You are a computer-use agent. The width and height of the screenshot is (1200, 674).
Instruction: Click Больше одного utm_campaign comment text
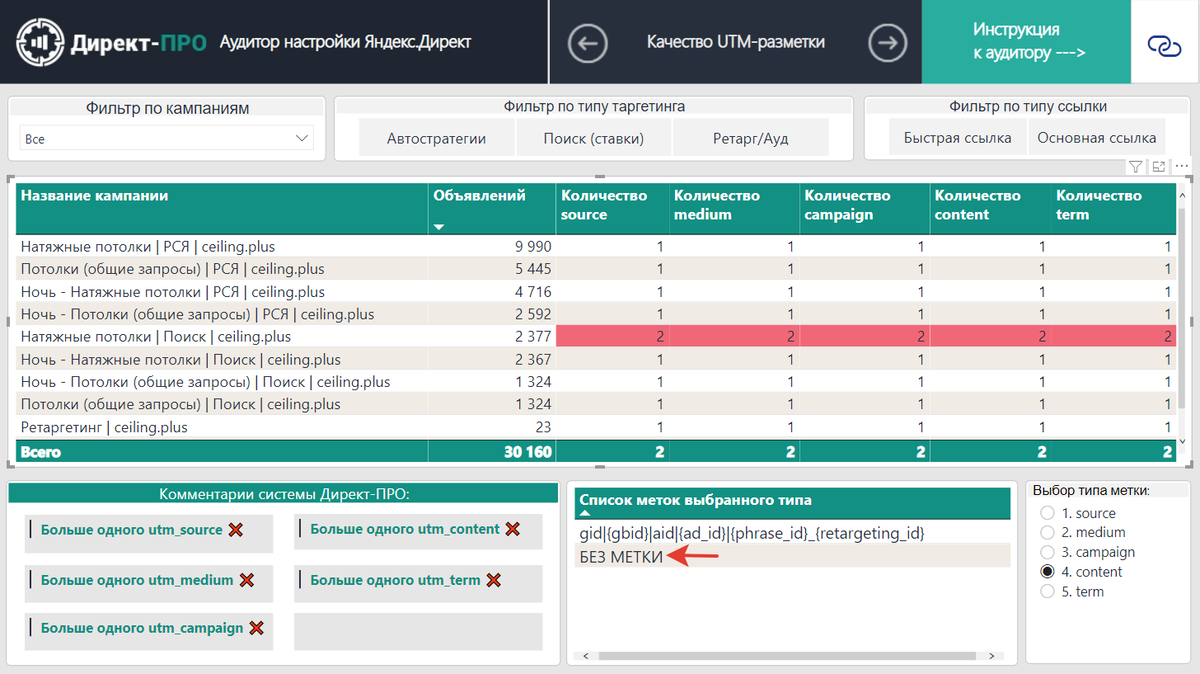coord(142,628)
